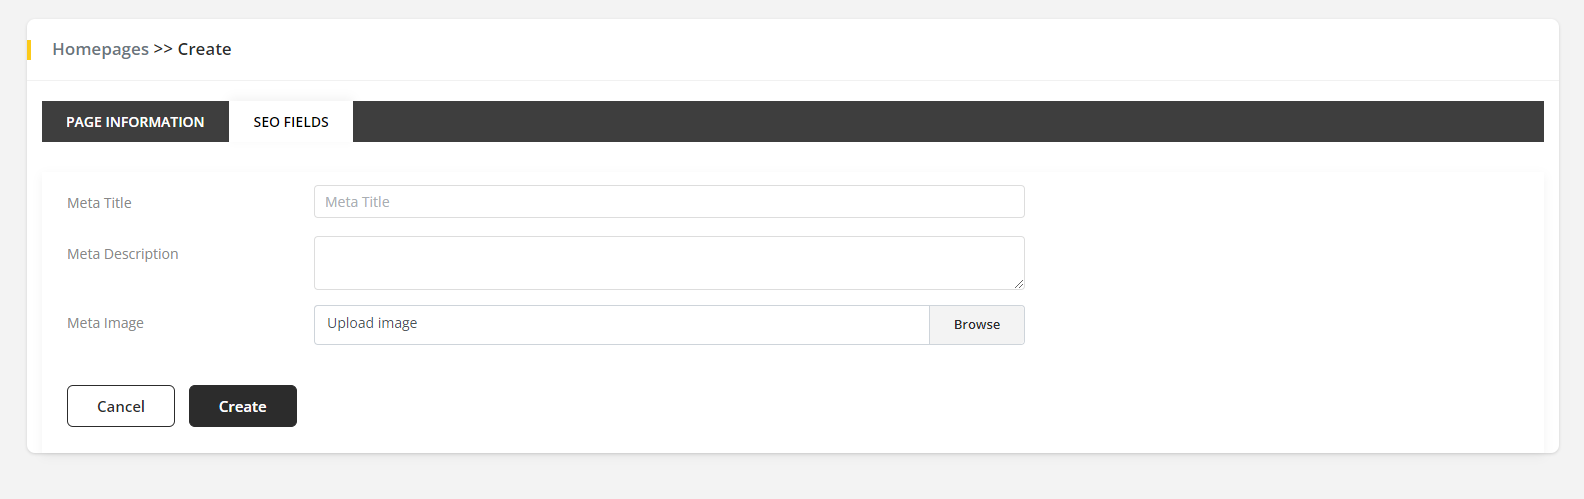Submit the form with the Create button

click(243, 406)
